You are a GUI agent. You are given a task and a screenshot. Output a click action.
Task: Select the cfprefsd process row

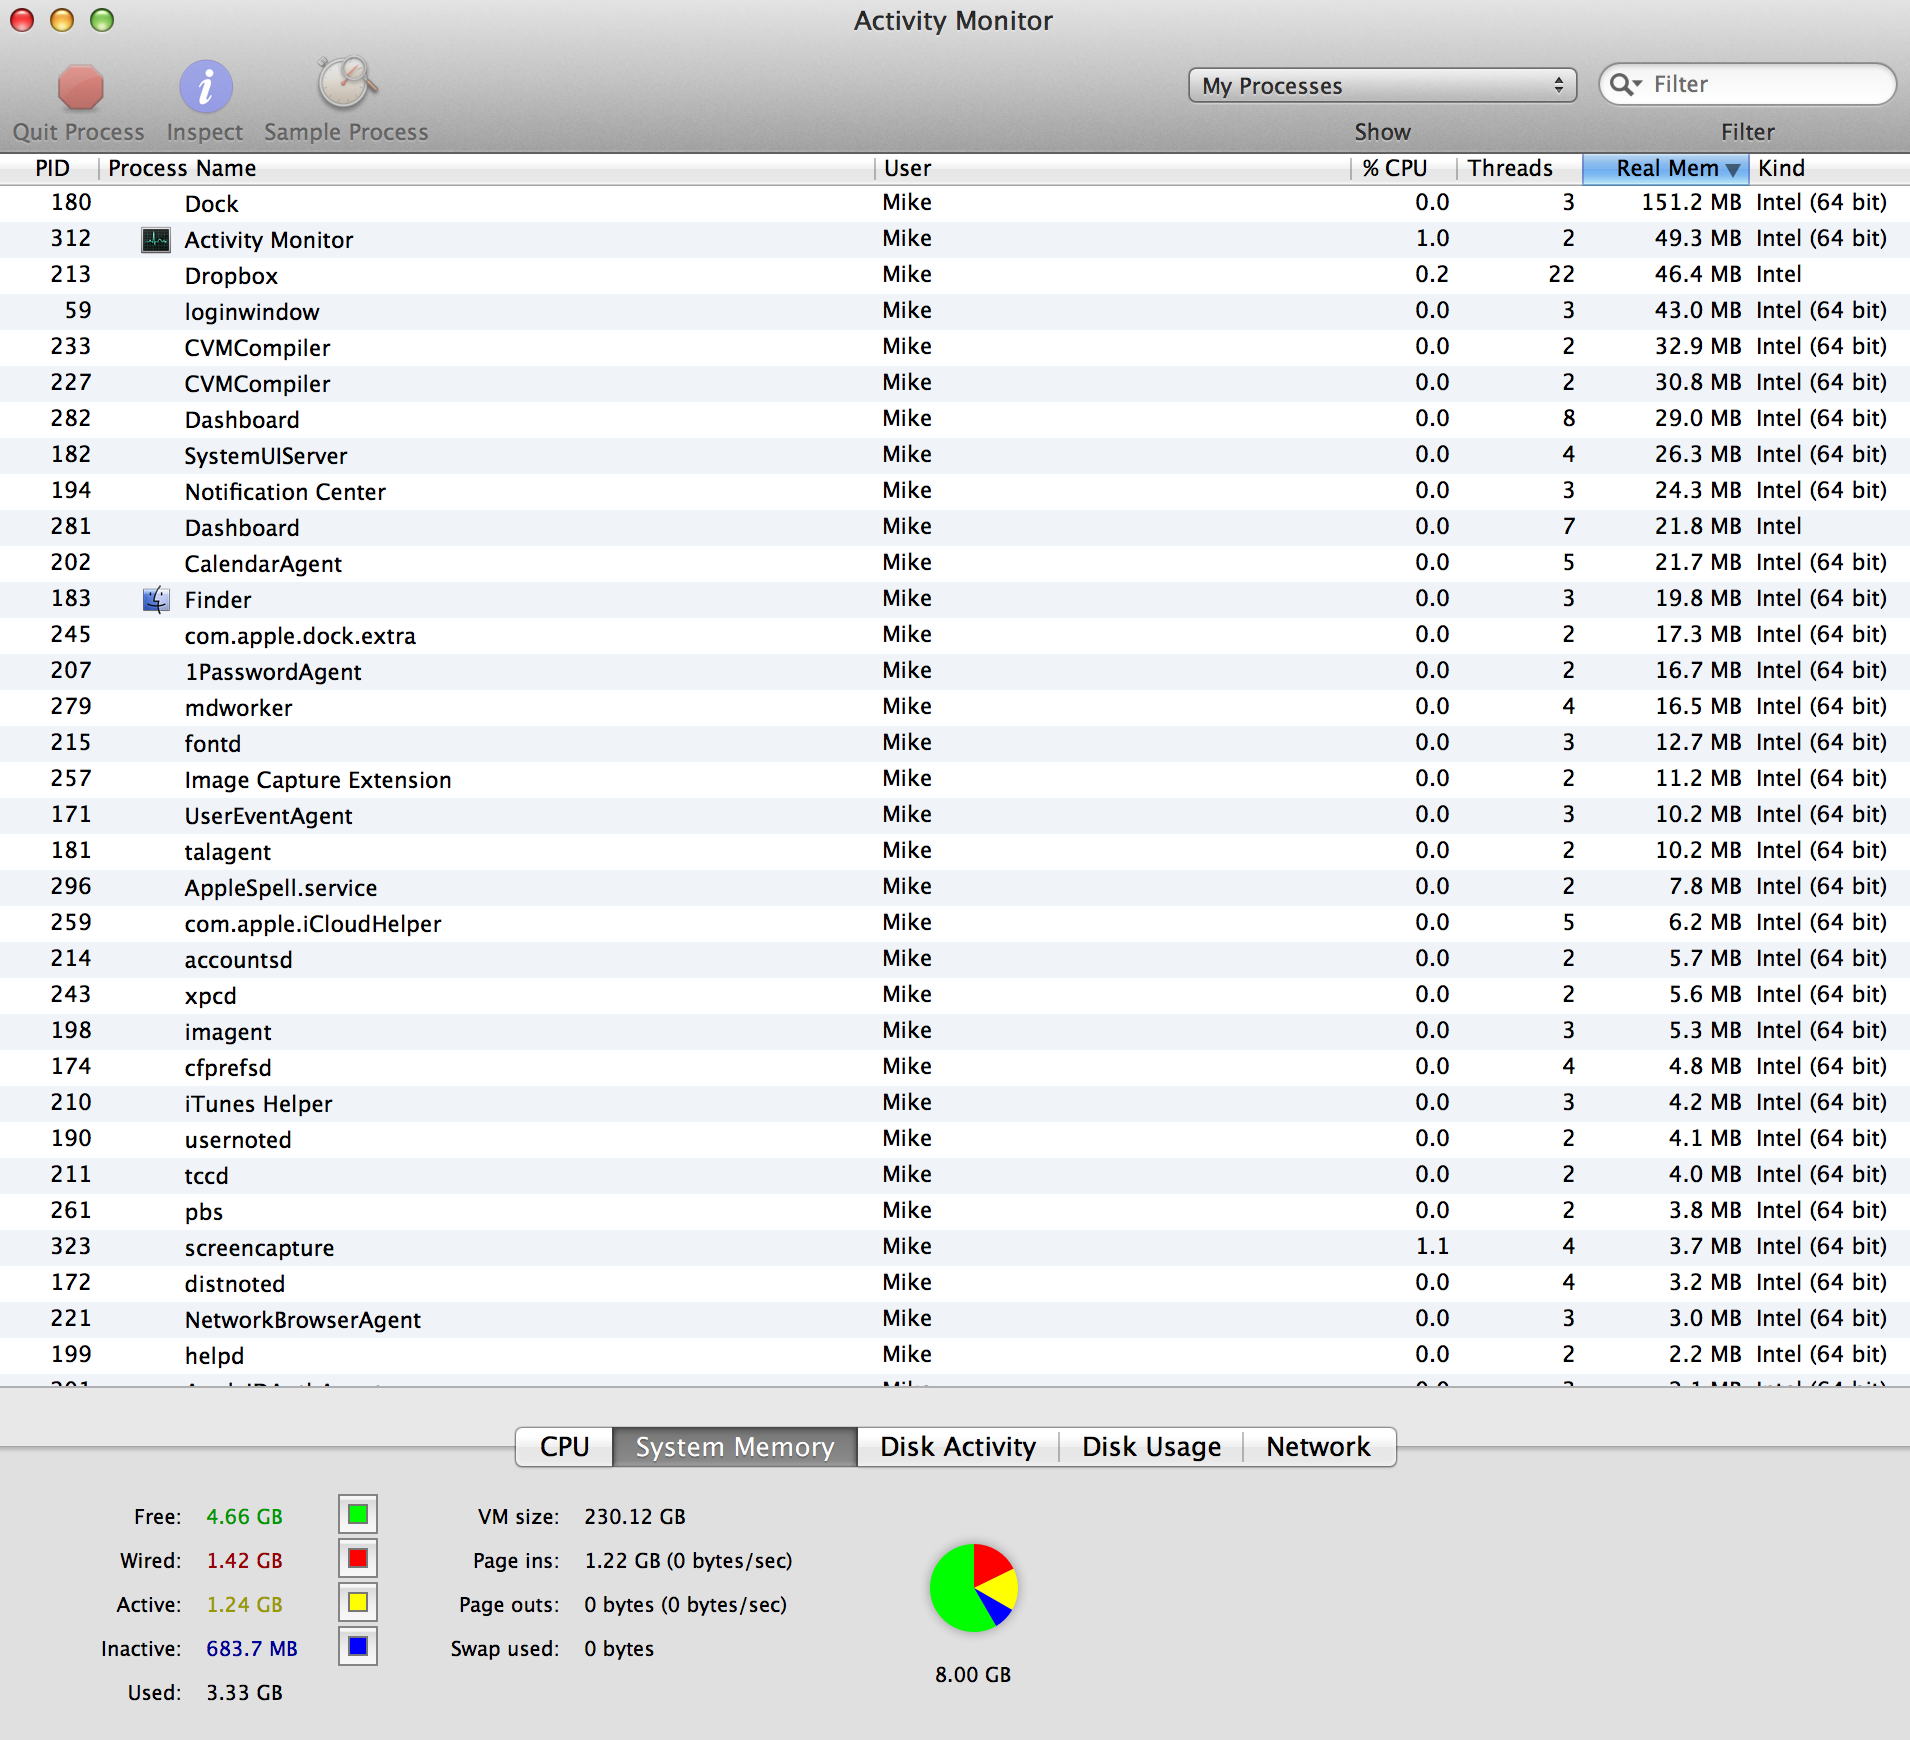click(x=955, y=1068)
